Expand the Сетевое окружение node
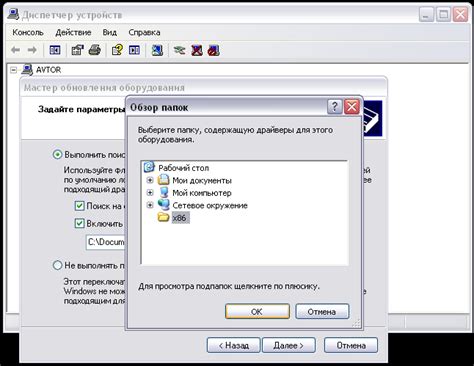The width and height of the screenshot is (474, 366). coord(150,205)
